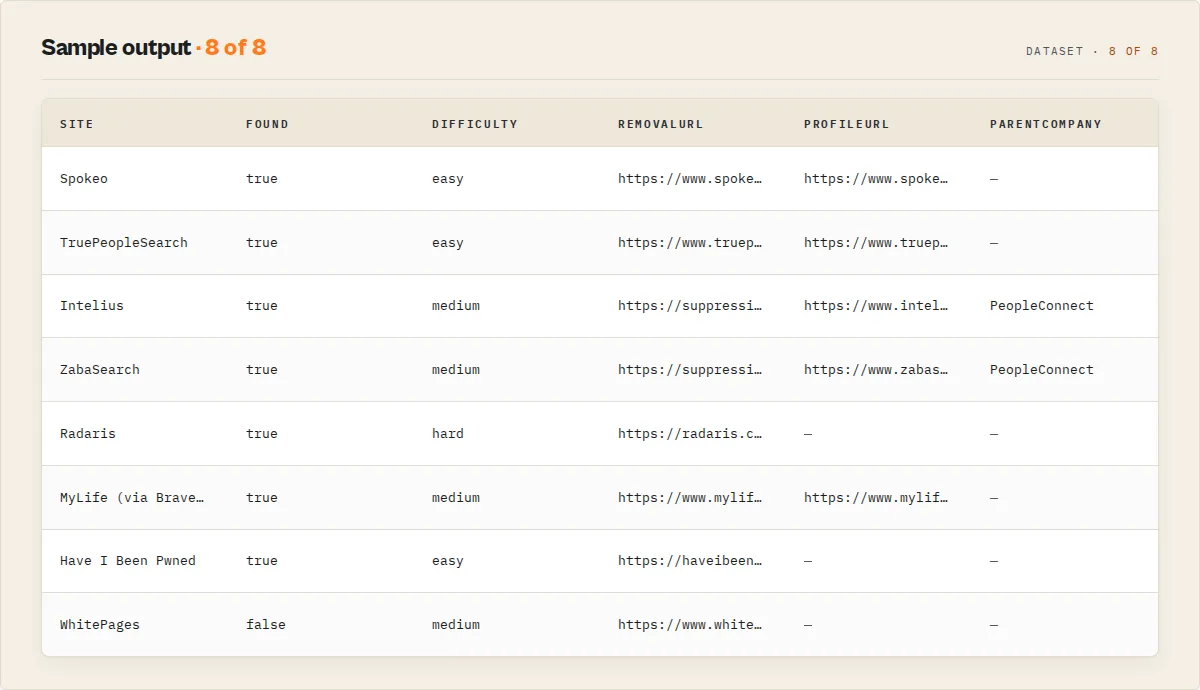Click the WhitePages removal URL

point(690,625)
